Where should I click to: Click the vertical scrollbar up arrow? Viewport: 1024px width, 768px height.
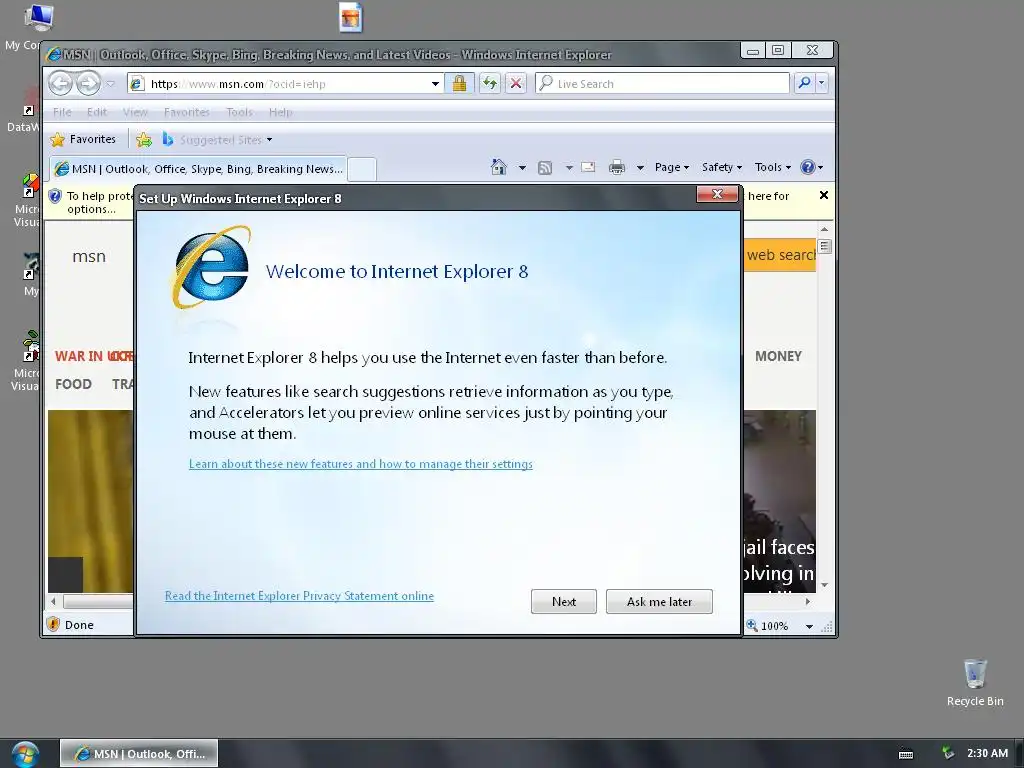click(824, 229)
